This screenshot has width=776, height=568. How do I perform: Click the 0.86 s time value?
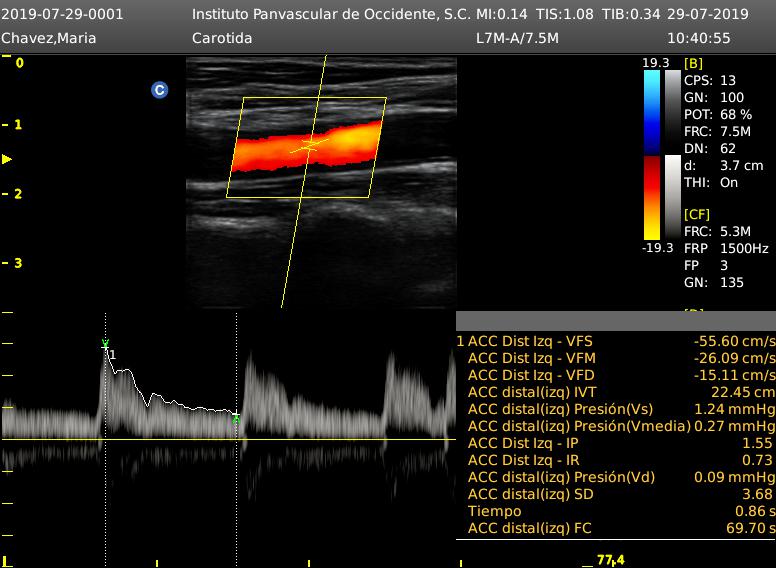click(754, 511)
